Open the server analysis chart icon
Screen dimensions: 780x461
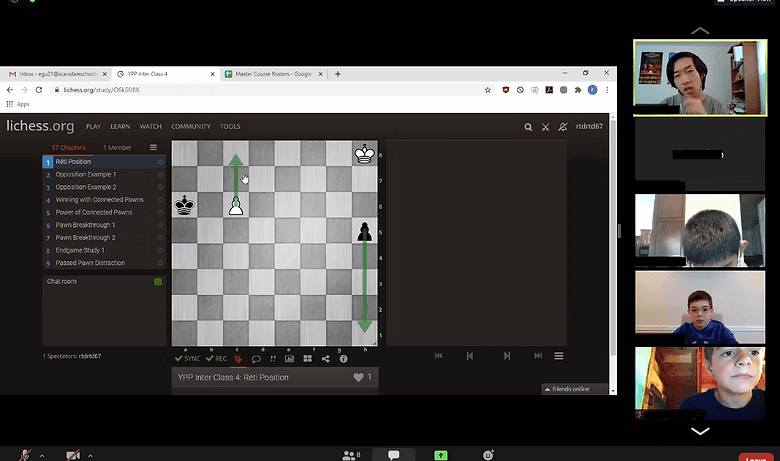[290, 359]
